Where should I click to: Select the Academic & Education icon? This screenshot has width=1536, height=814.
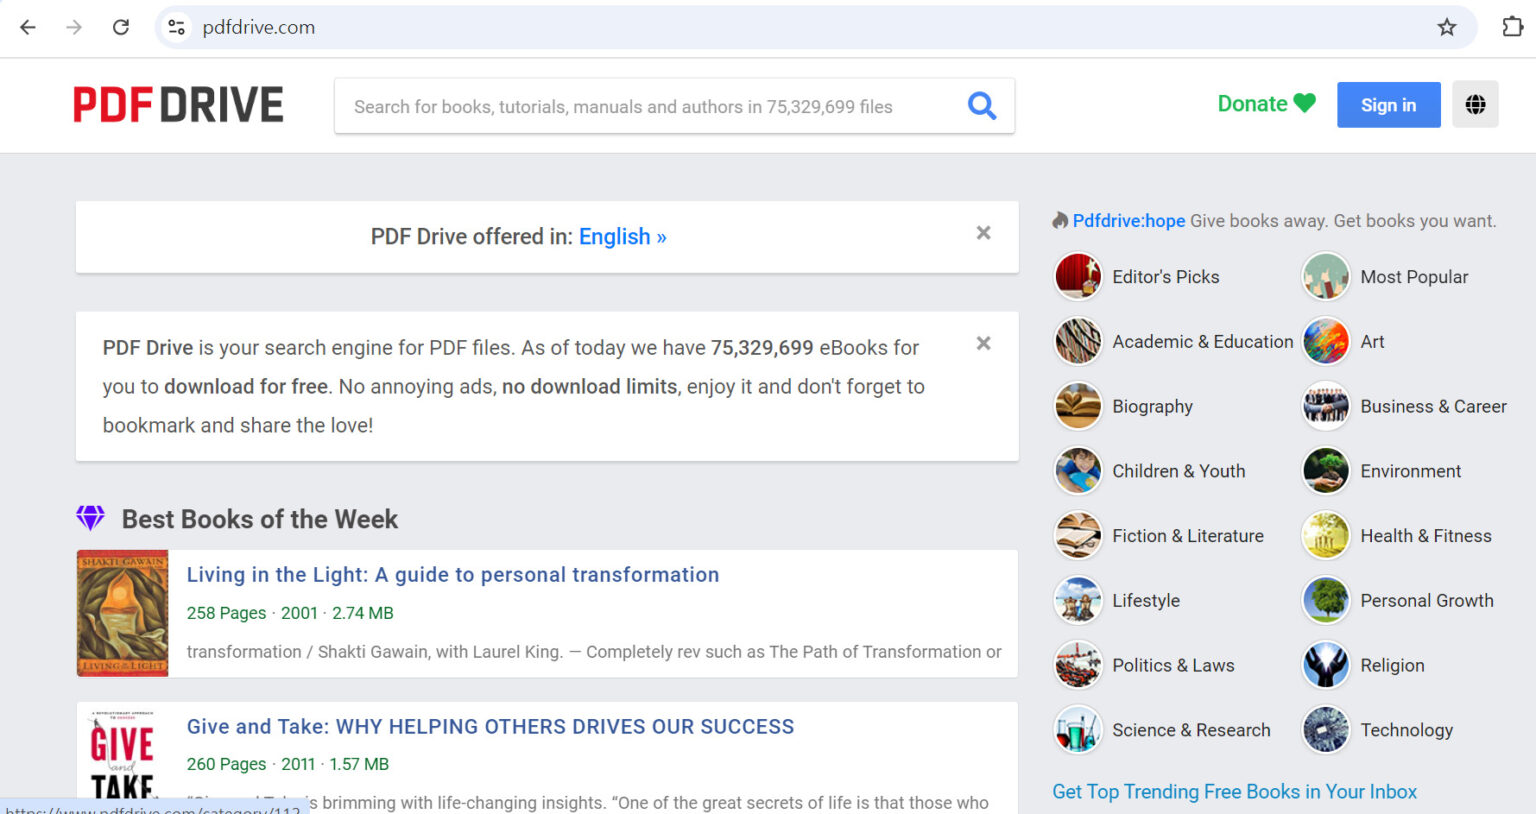[x=1077, y=341]
